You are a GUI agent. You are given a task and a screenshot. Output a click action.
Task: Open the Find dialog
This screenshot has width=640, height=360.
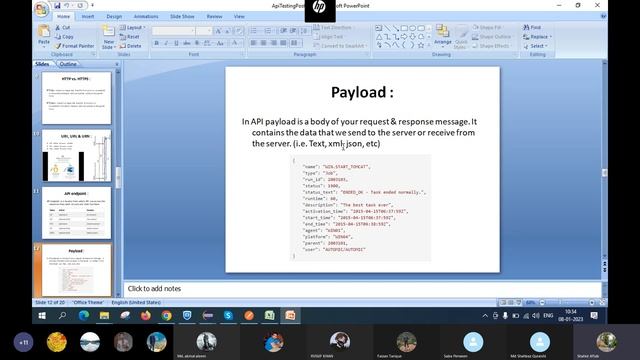(x=532, y=27)
